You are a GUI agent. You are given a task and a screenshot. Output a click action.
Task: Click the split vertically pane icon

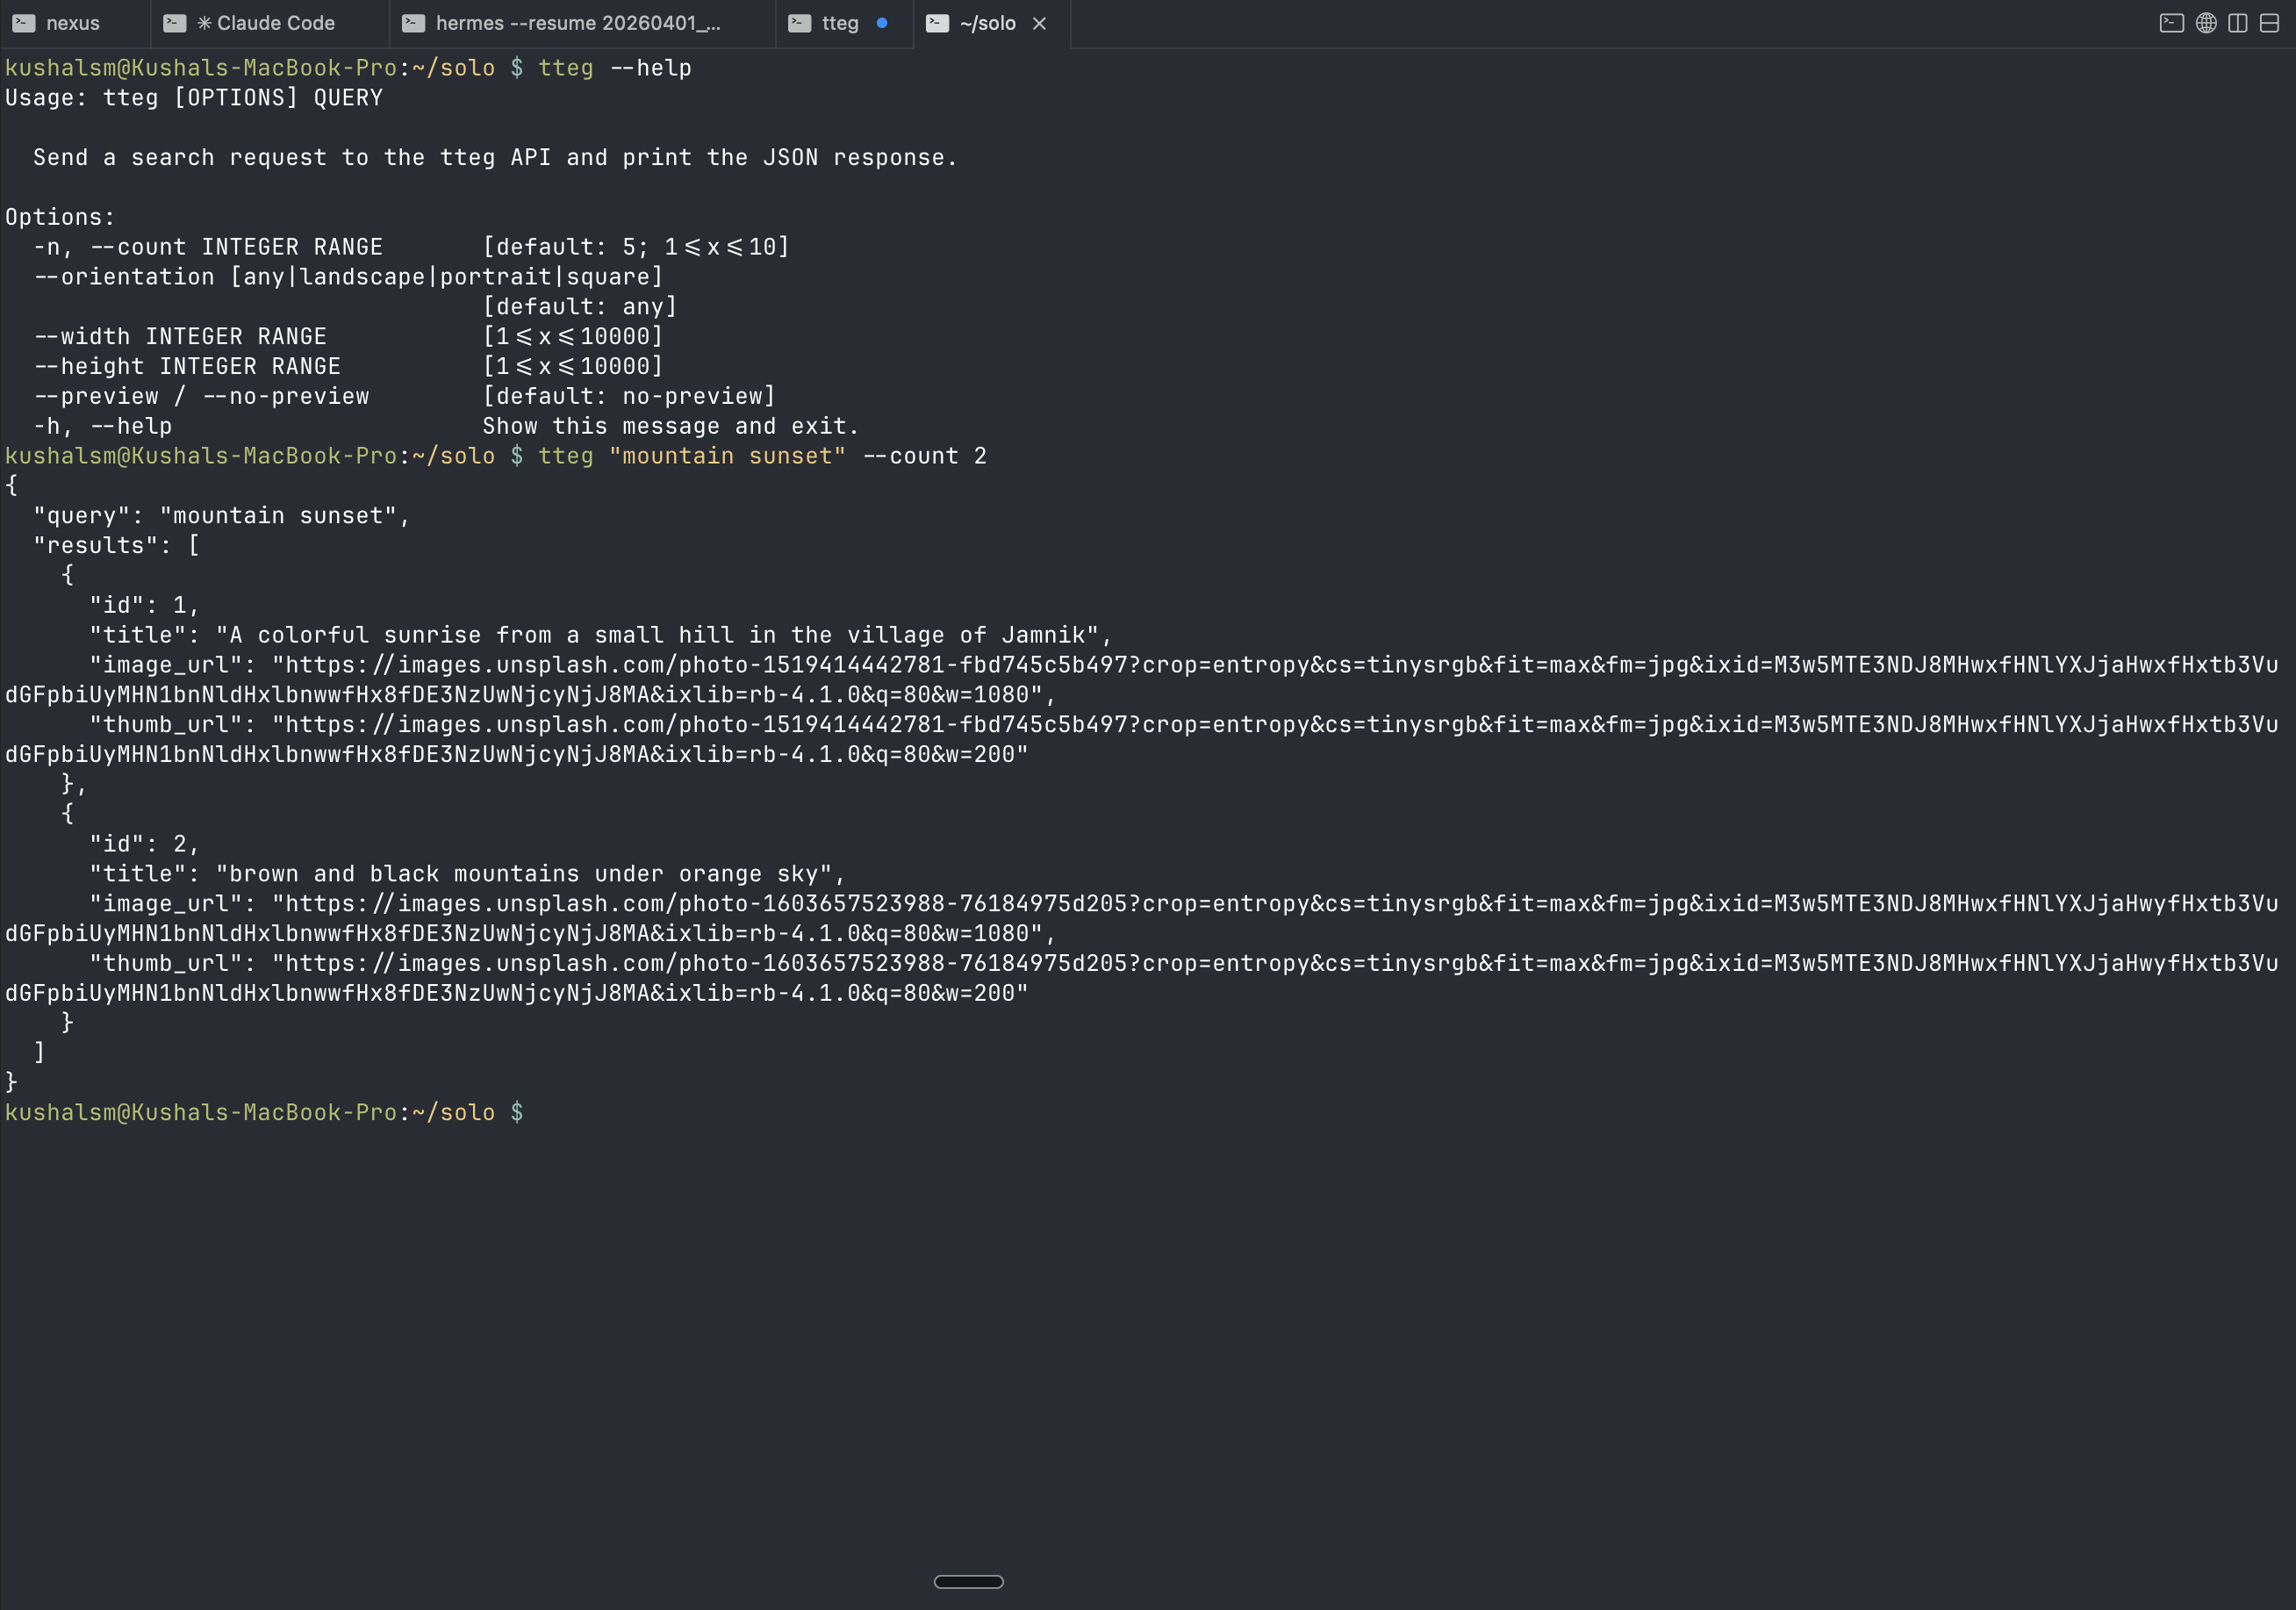(x=2238, y=23)
